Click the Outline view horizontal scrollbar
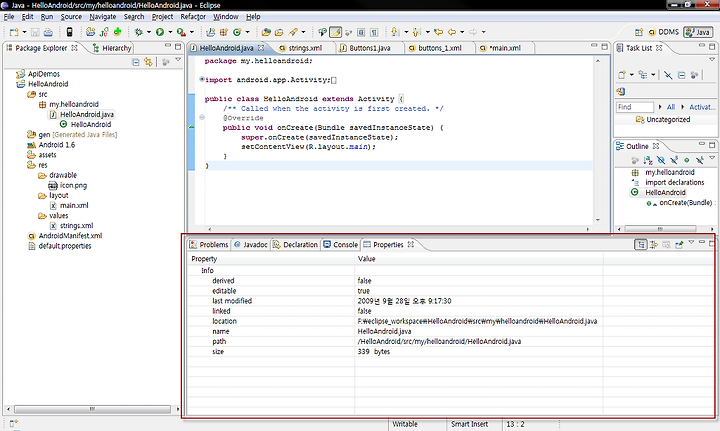The image size is (720, 431). (x=660, y=229)
